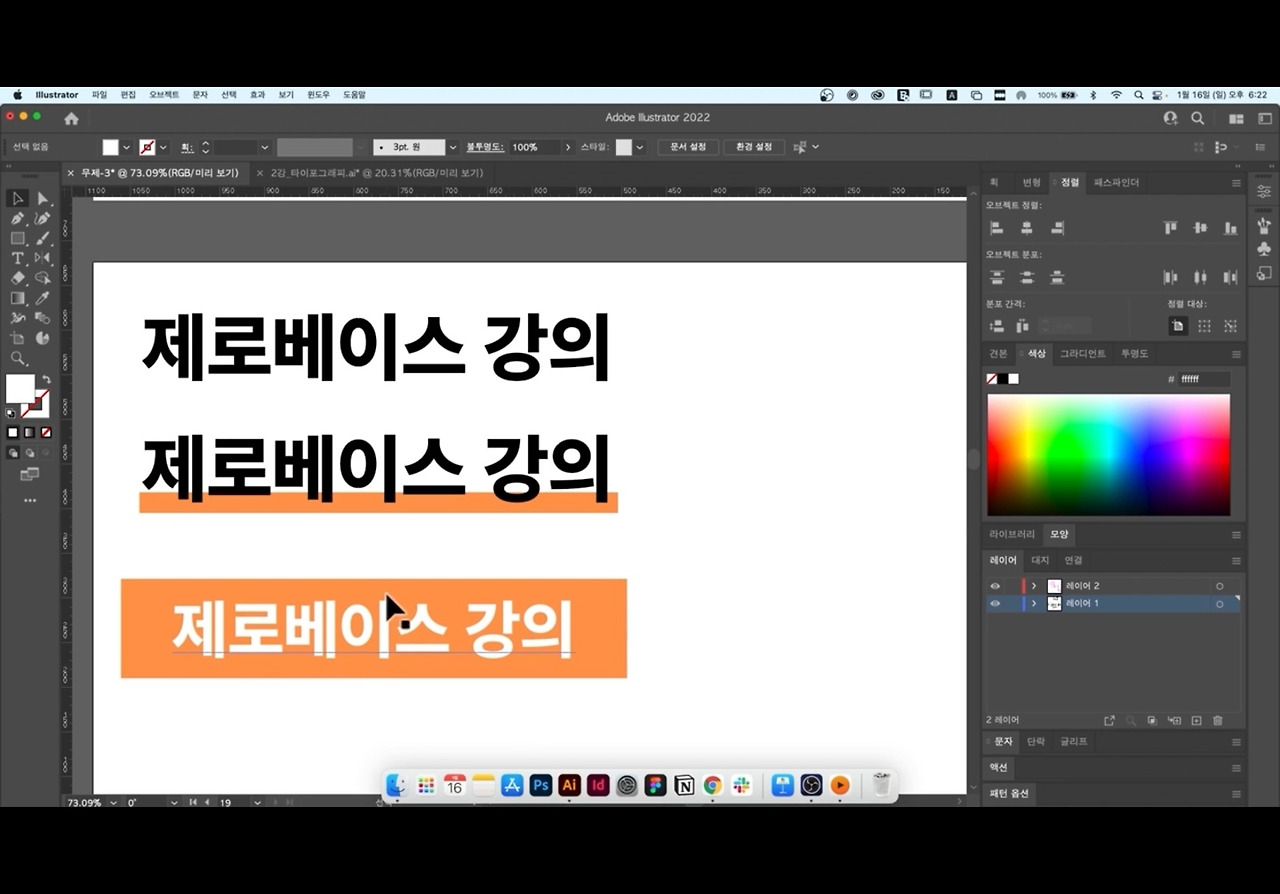
Task: Open fill color dropdown in control bar
Action: point(126,147)
